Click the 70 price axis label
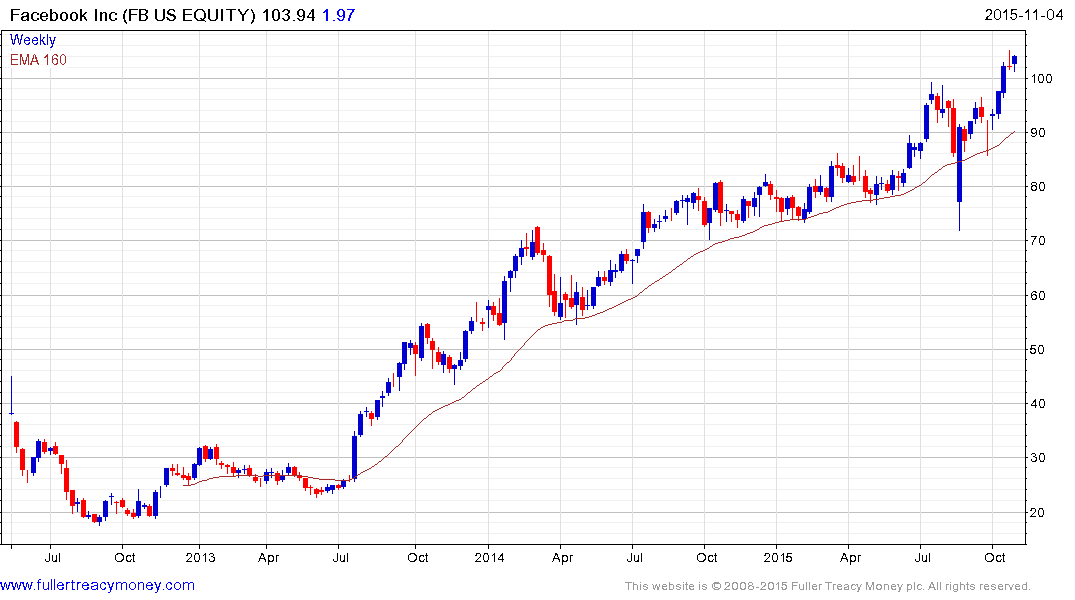Image resolution: width=1075 pixels, height=600 pixels. point(1038,241)
